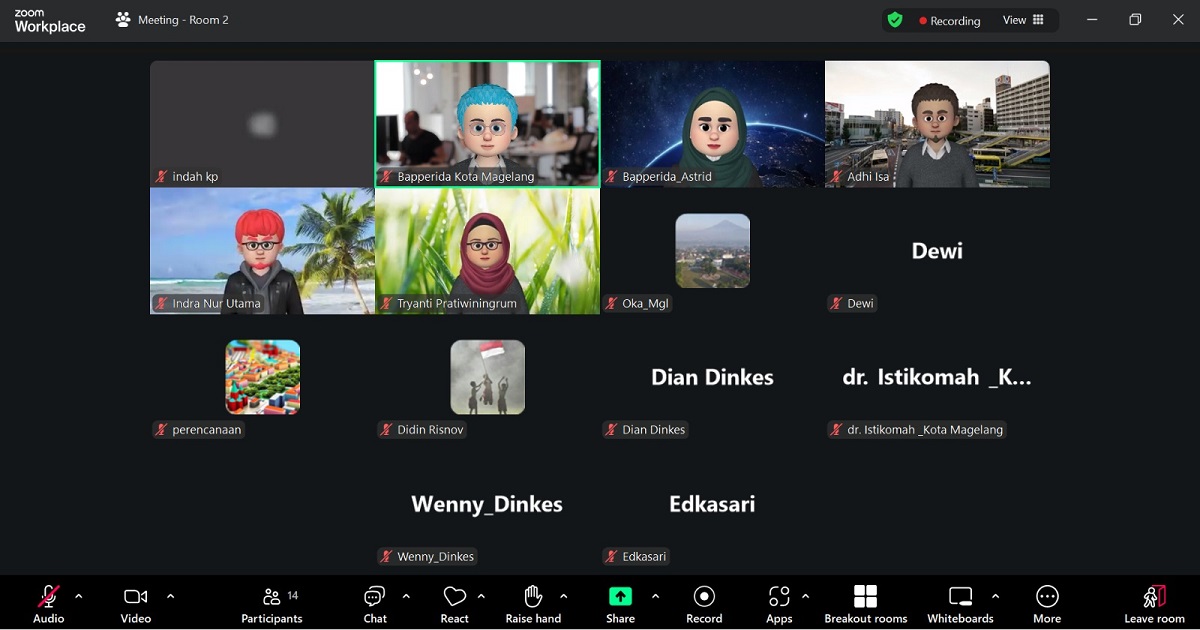1200x630 pixels.
Task: Click the large Wenny_Dinkes name
Action: [x=487, y=504]
